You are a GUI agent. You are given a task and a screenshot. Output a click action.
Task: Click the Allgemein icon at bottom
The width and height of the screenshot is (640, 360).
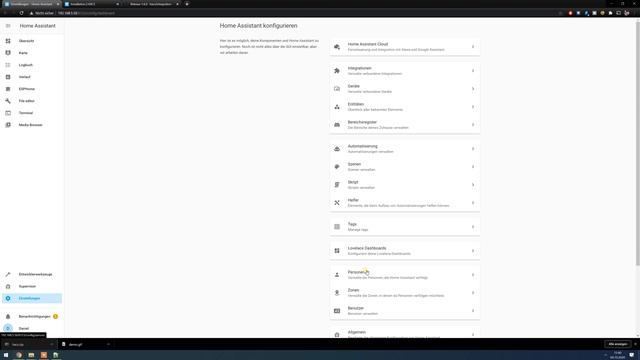tap(337, 335)
